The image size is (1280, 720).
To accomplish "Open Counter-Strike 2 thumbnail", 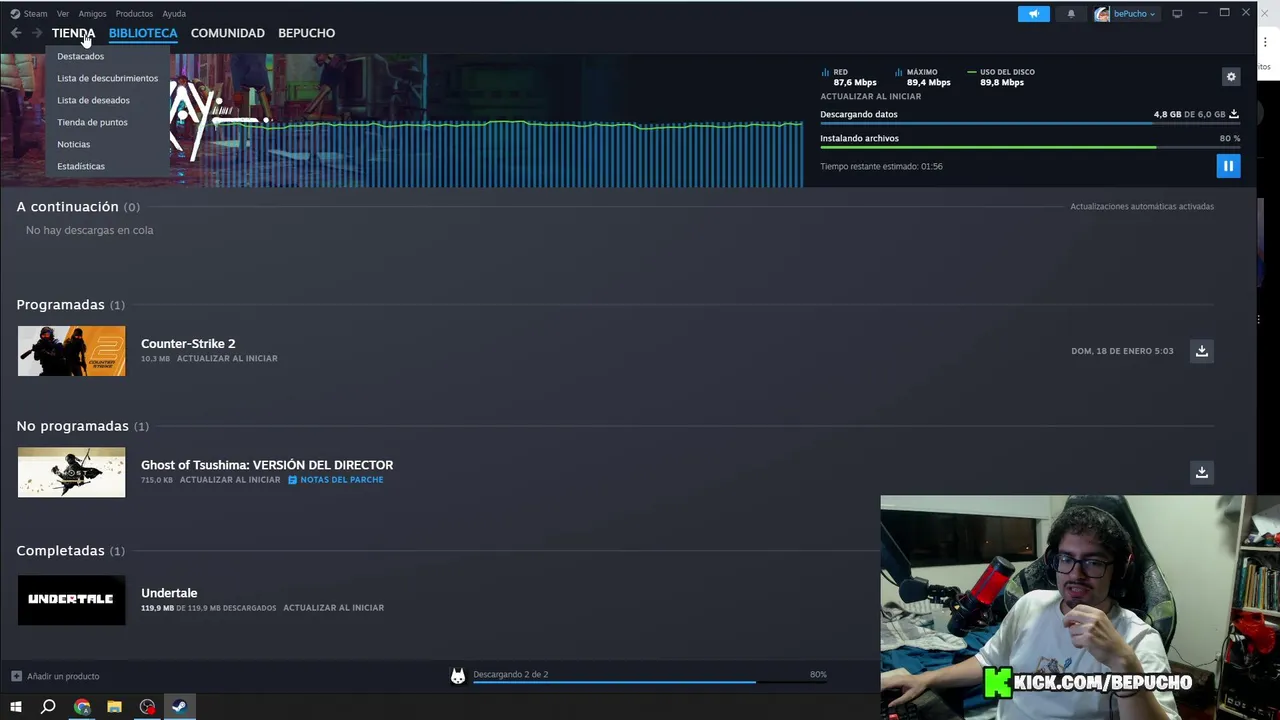I will [71, 351].
